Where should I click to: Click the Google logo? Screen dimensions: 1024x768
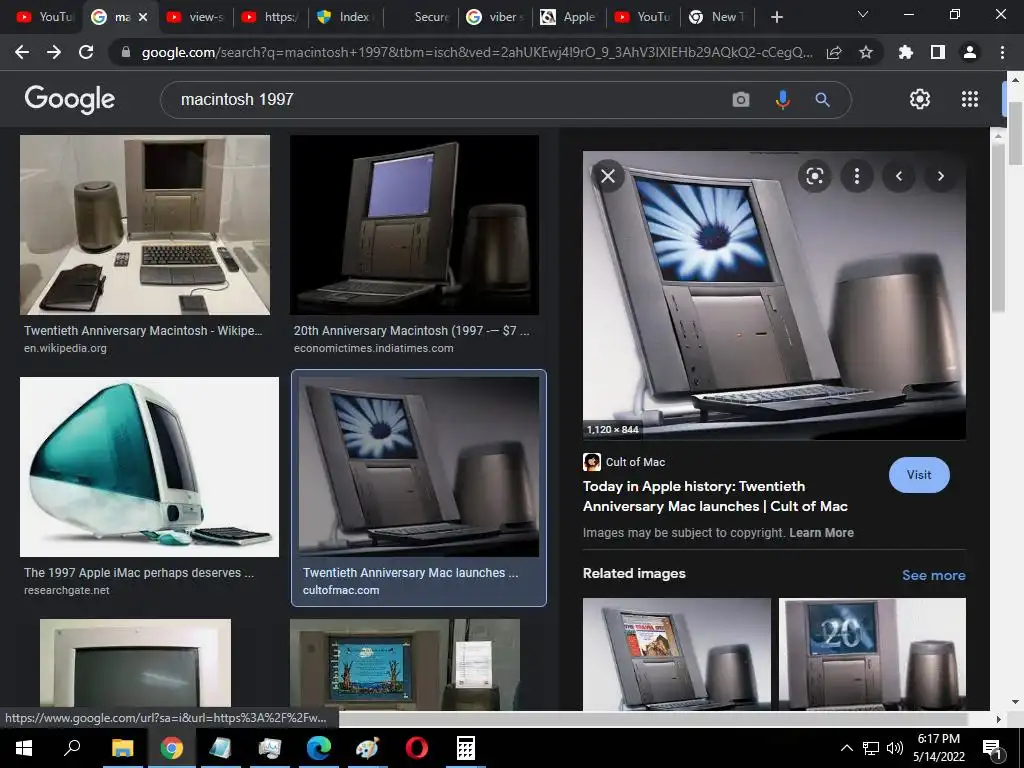tap(70, 99)
